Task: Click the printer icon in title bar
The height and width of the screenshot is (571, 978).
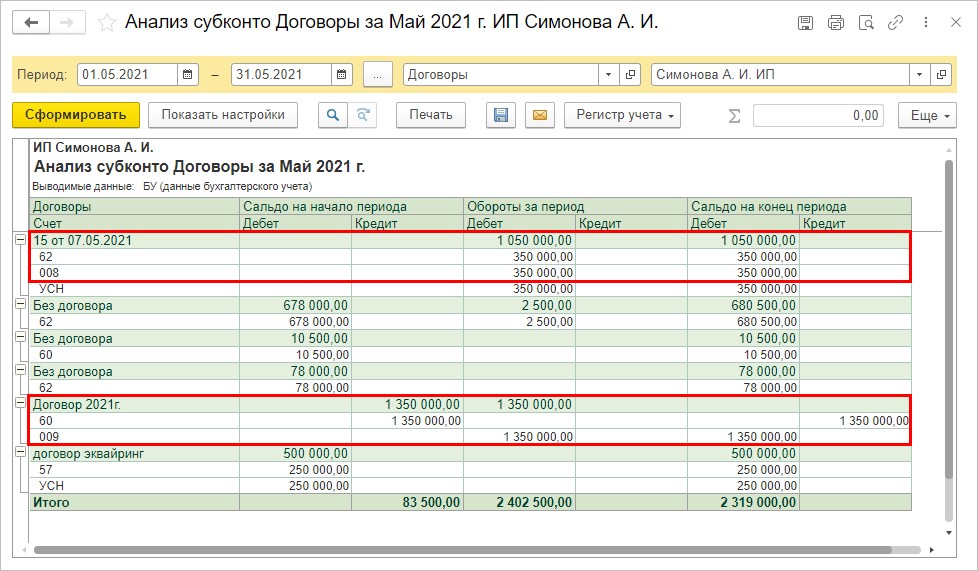Action: [x=836, y=23]
